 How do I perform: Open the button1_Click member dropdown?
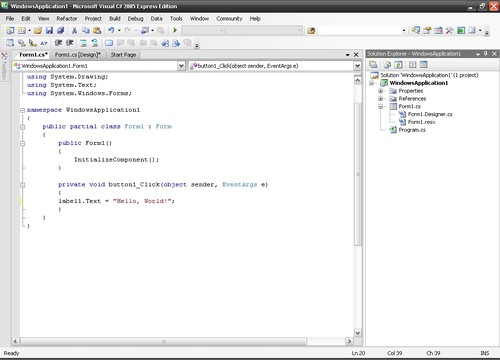(x=357, y=66)
